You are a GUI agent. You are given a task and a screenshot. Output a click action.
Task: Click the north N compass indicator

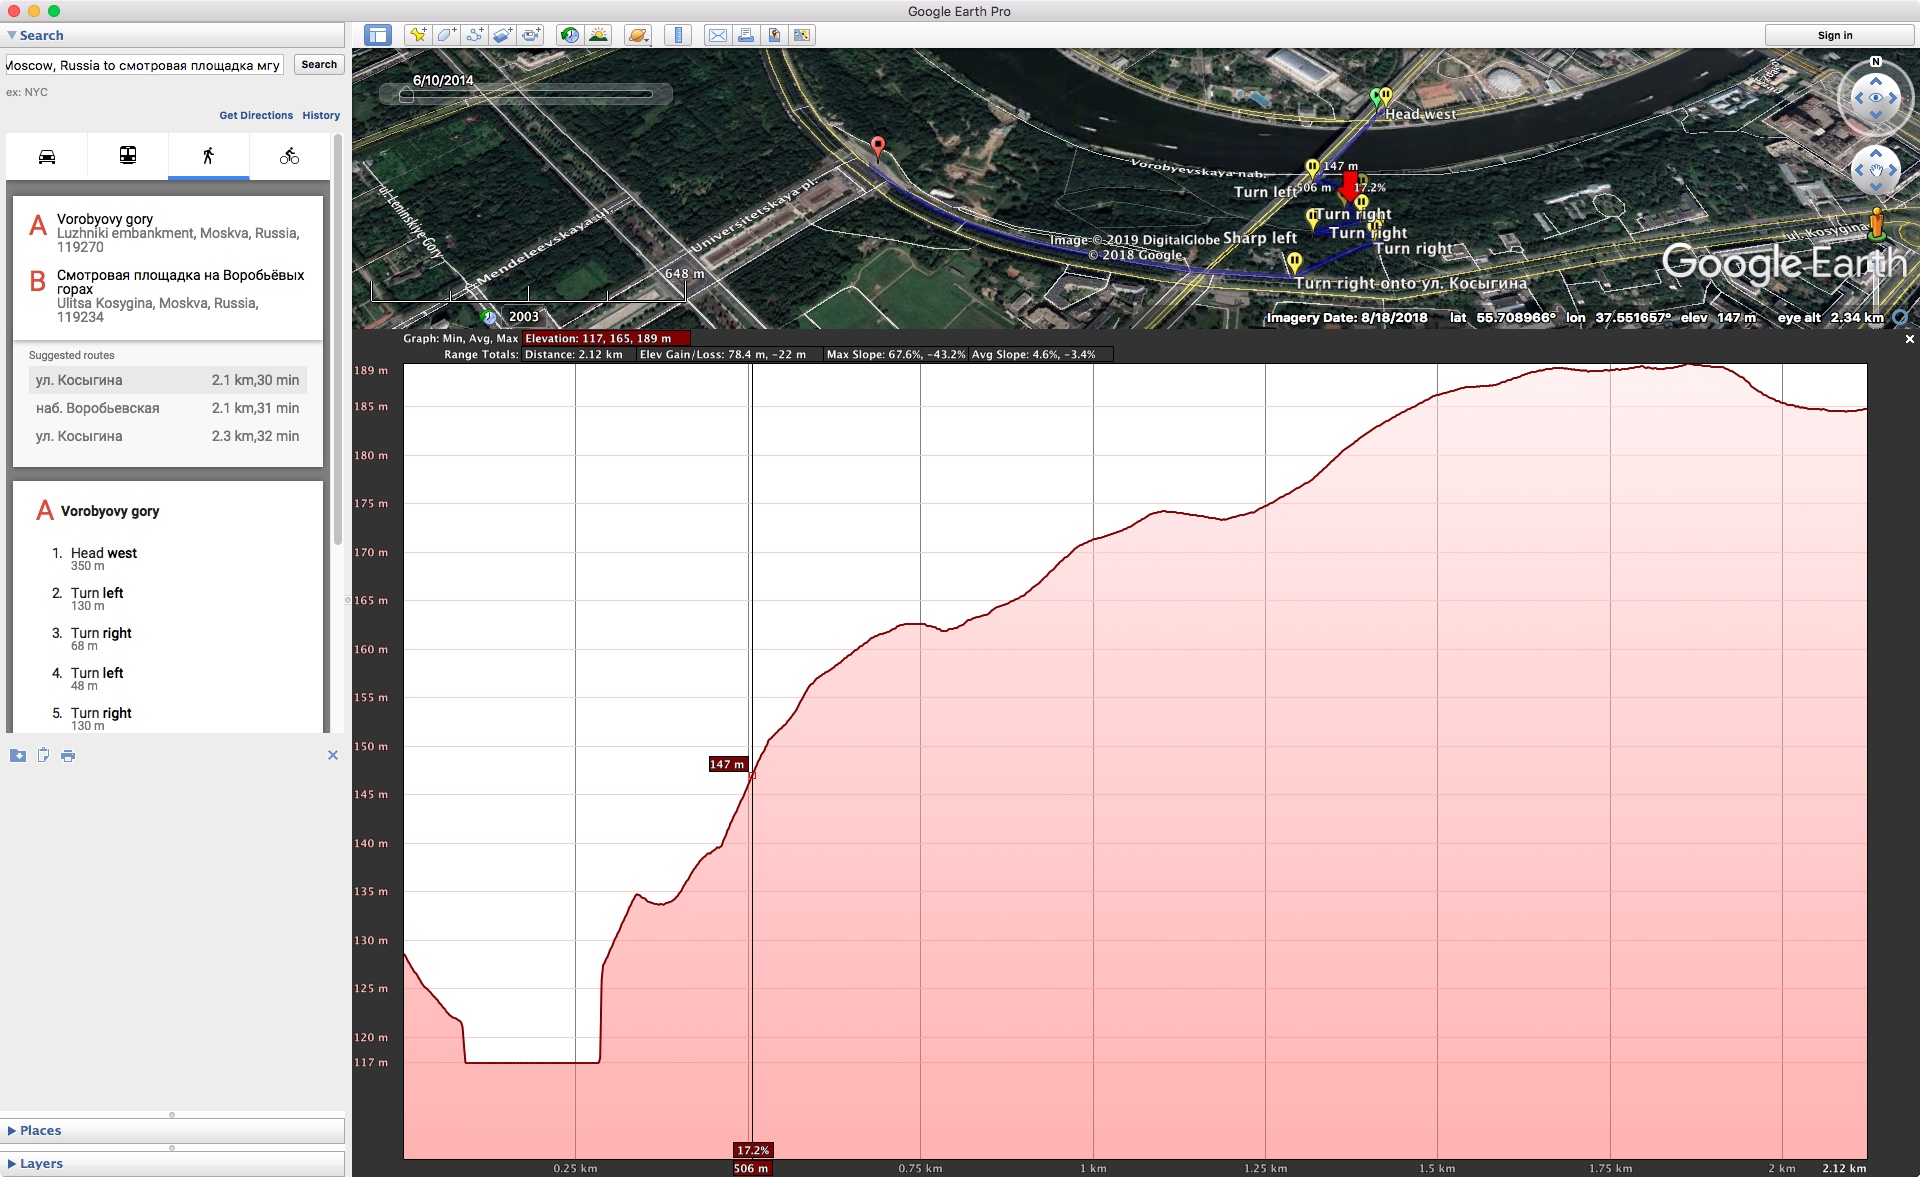pos(1876,62)
